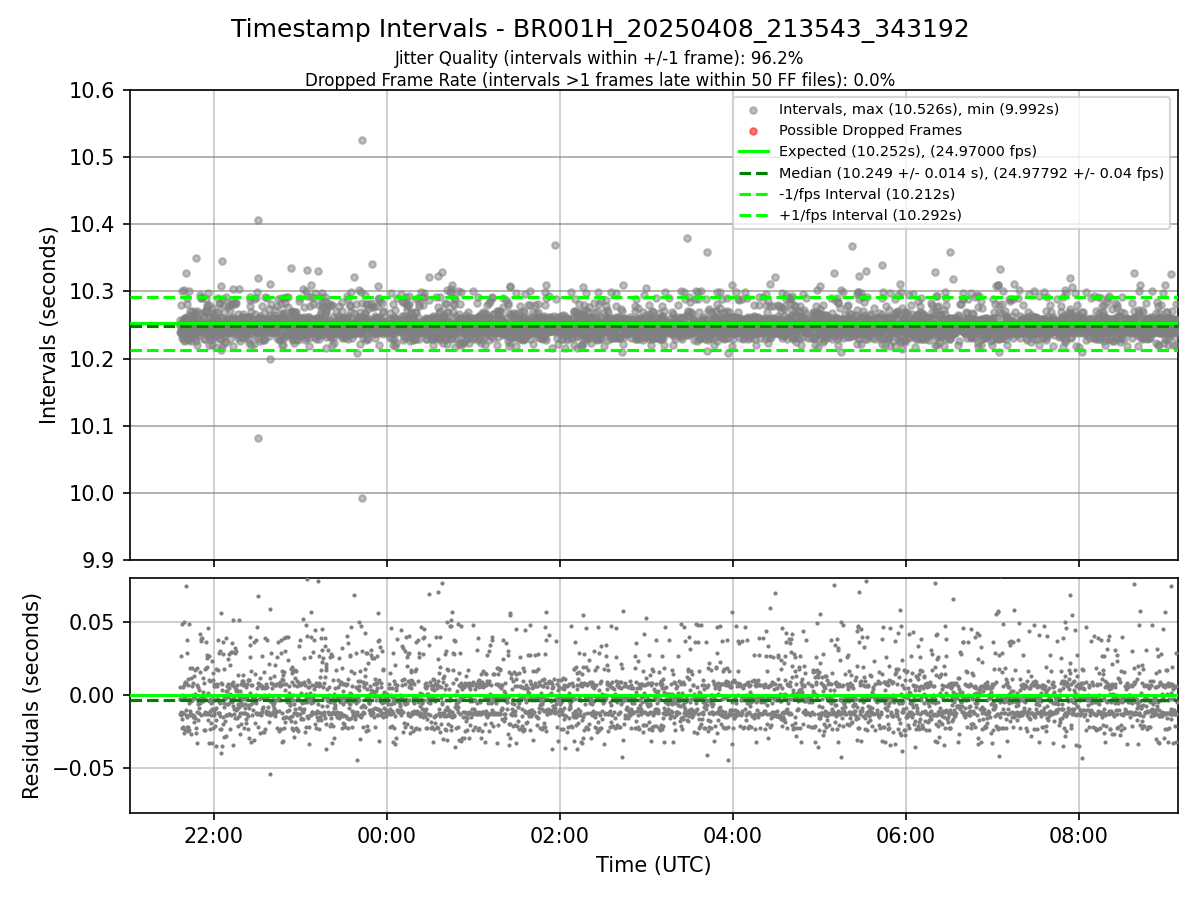Click the 'Residuals (seconds)' y-axis label
This screenshot has width=1200, height=900.
point(31,696)
